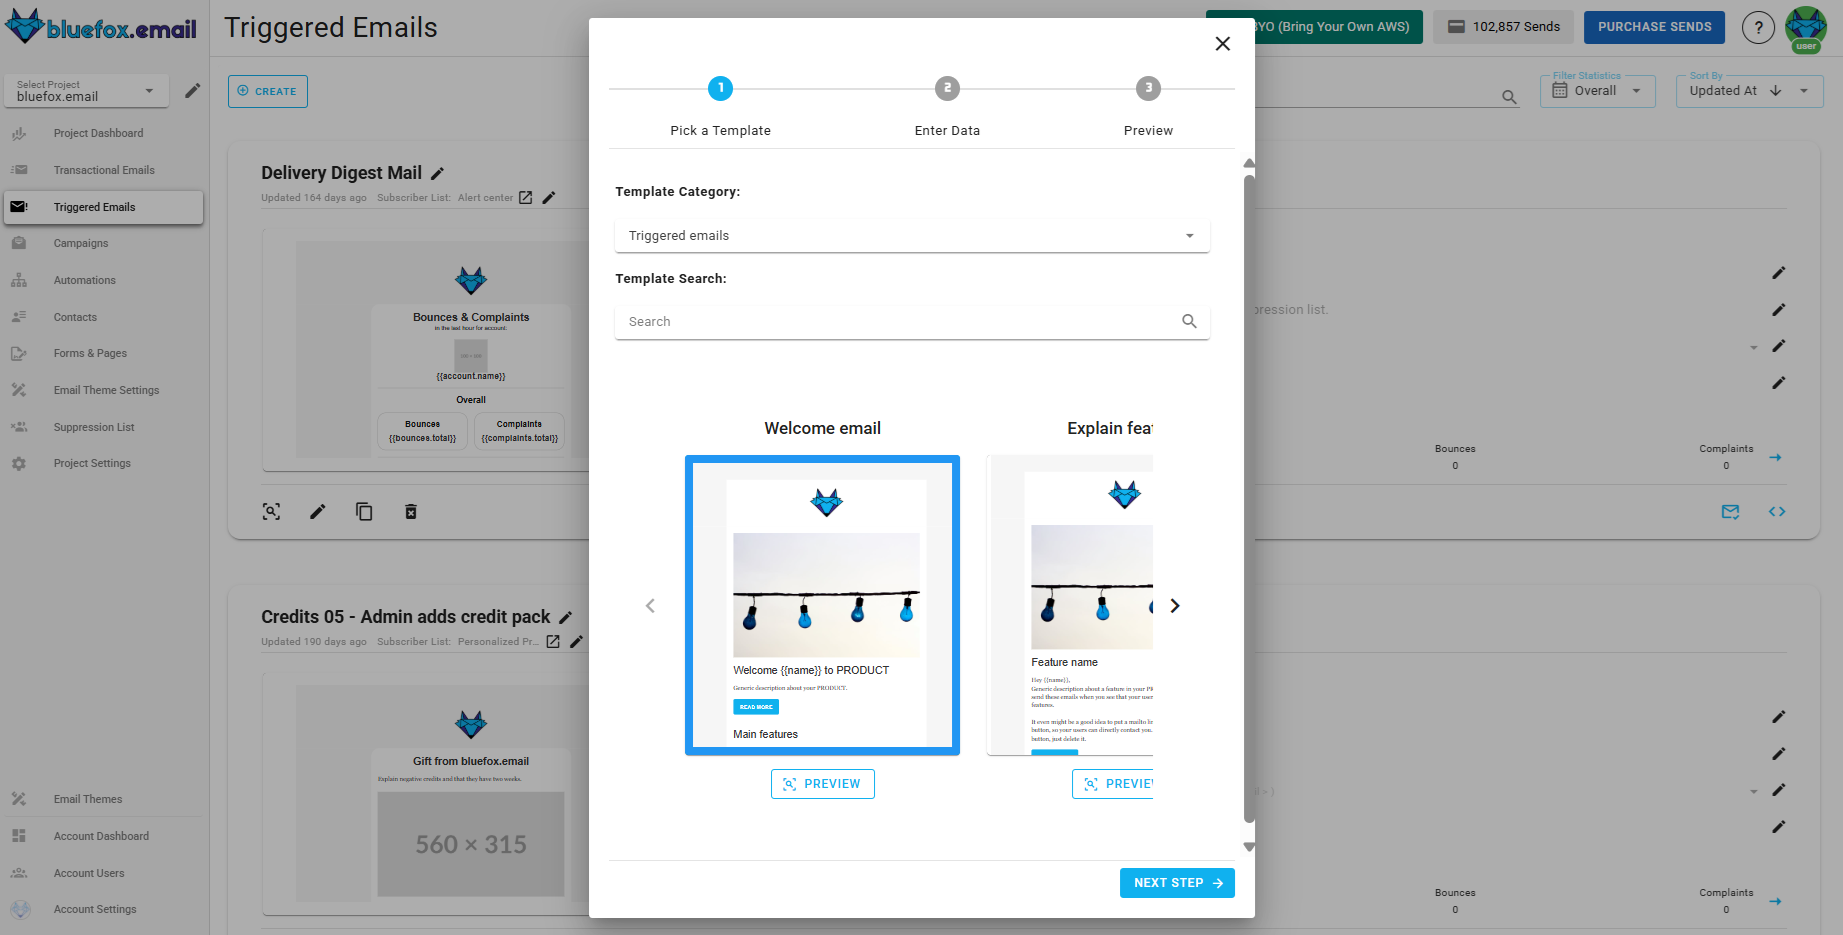The width and height of the screenshot is (1843, 935).
Task: Delete Delivery Digest Mail via the trash icon
Action: (x=410, y=511)
